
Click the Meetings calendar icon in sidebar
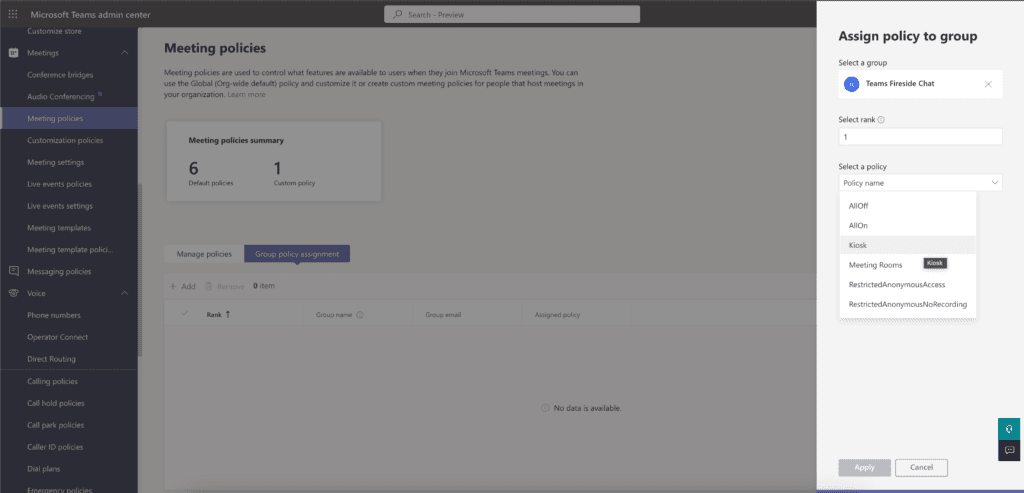(x=13, y=53)
